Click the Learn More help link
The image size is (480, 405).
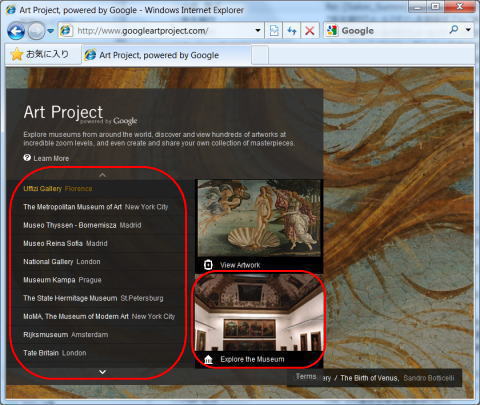tap(51, 158)
